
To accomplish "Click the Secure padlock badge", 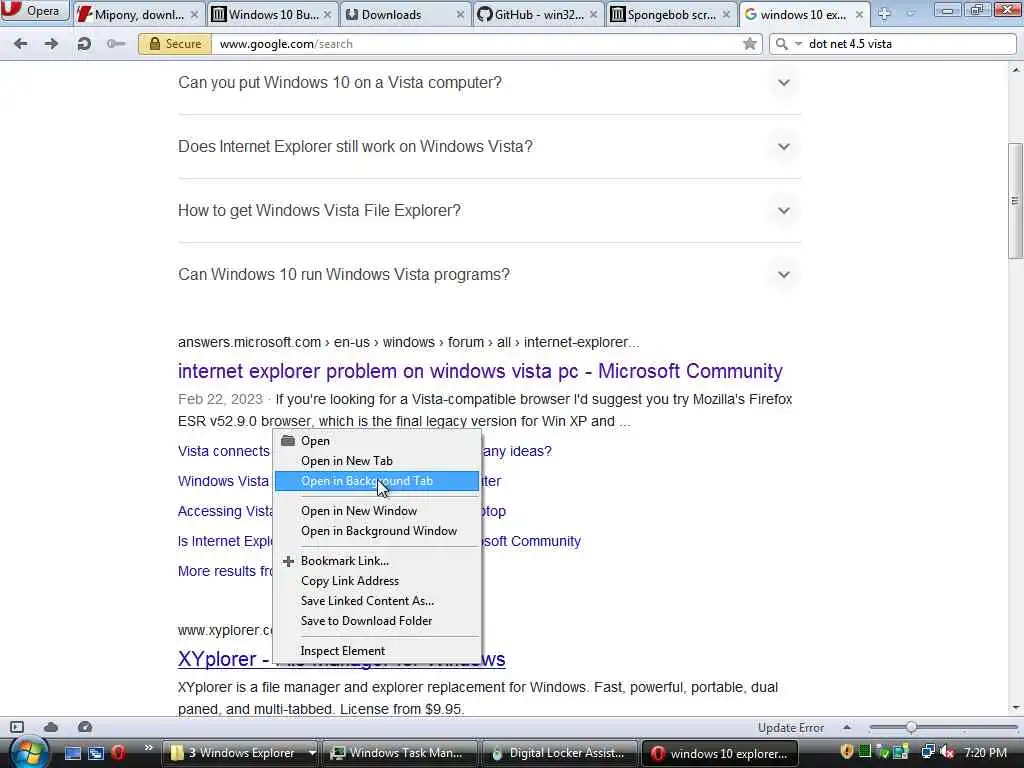I will [x=175, y=44].
